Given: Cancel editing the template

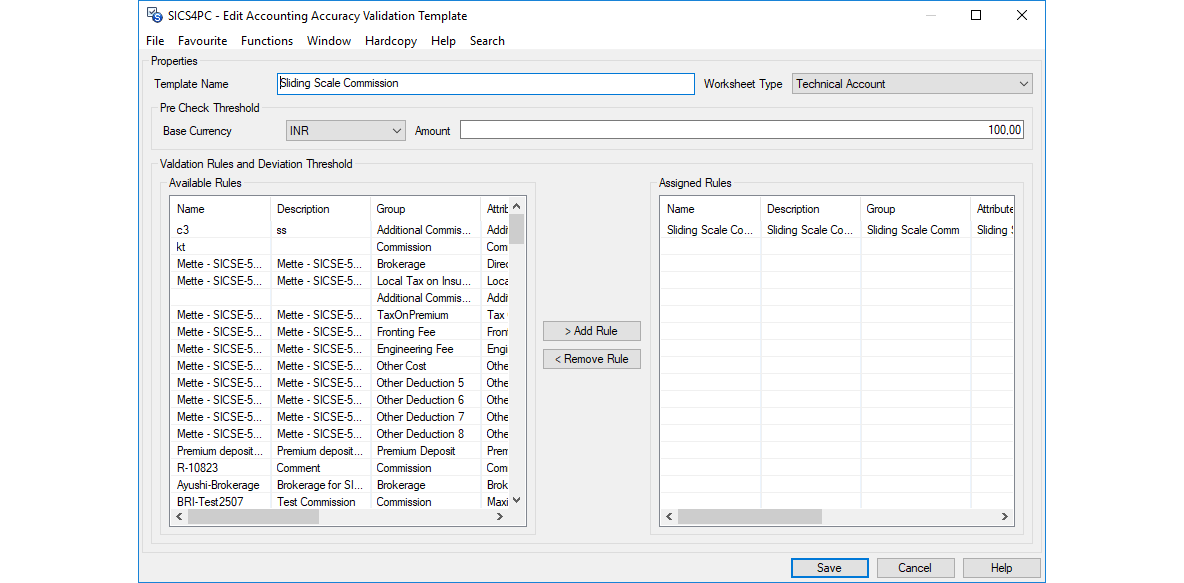Looking at the screenshot, I should (x=915, y=567).
